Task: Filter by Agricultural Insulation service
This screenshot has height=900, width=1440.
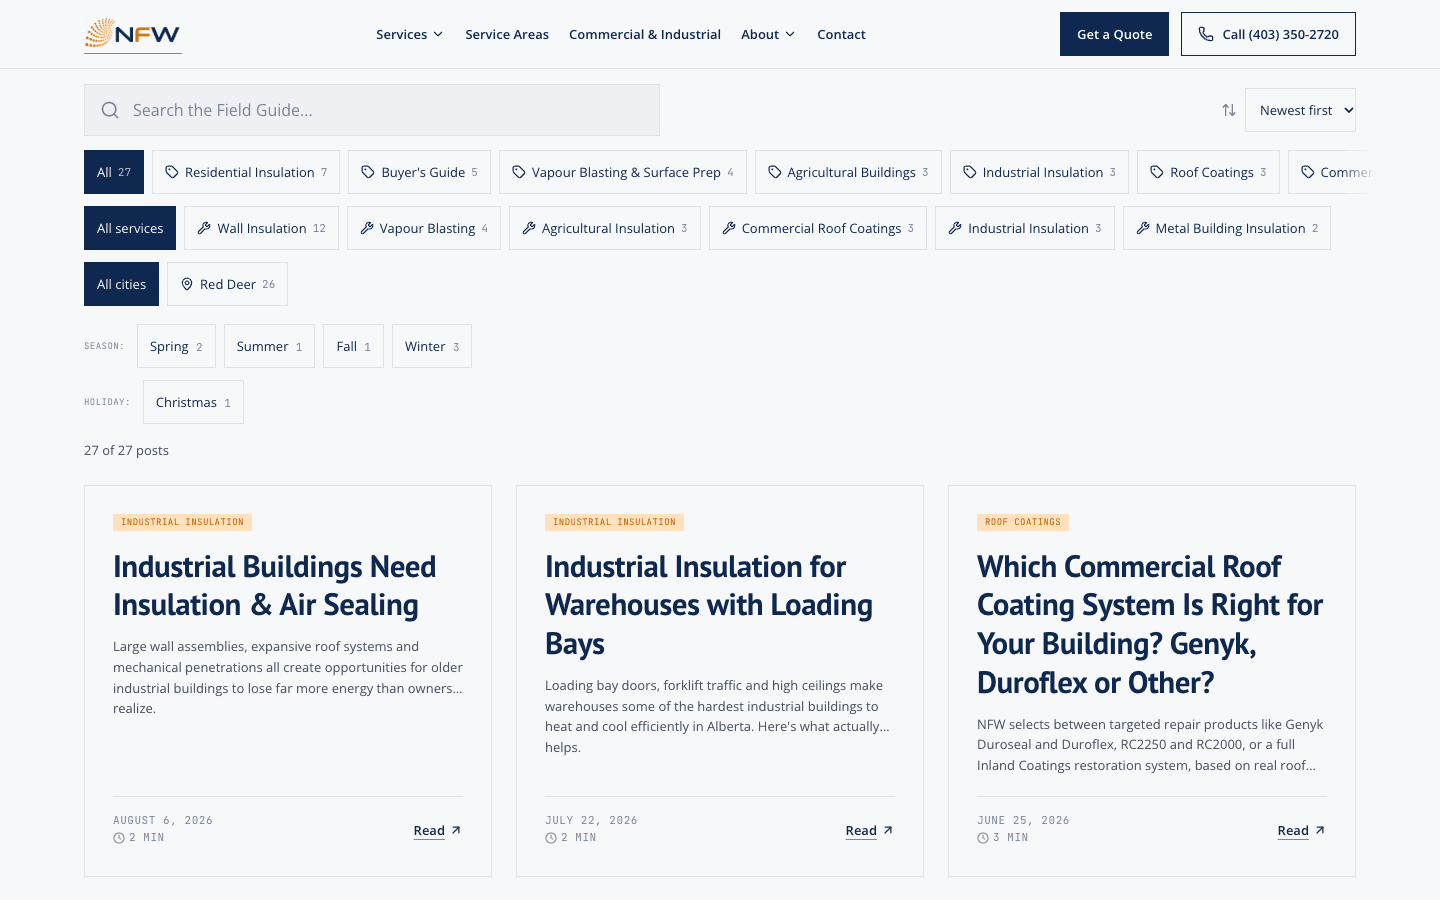Action: click(605, 228)
